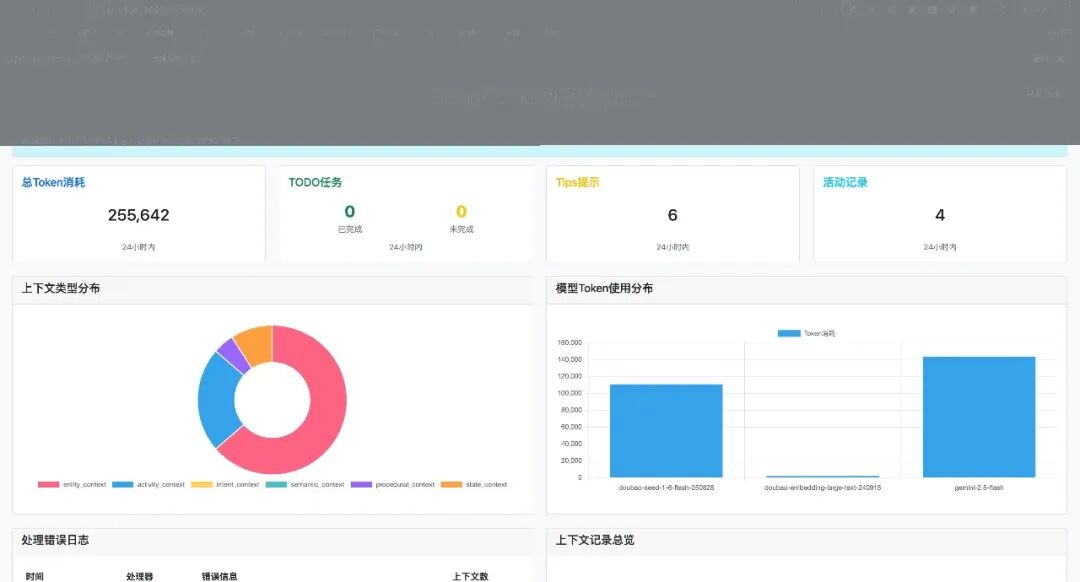1080x582 pixels.
Task: Toggle activity_context legend entry
Action: tap(148, 485)
